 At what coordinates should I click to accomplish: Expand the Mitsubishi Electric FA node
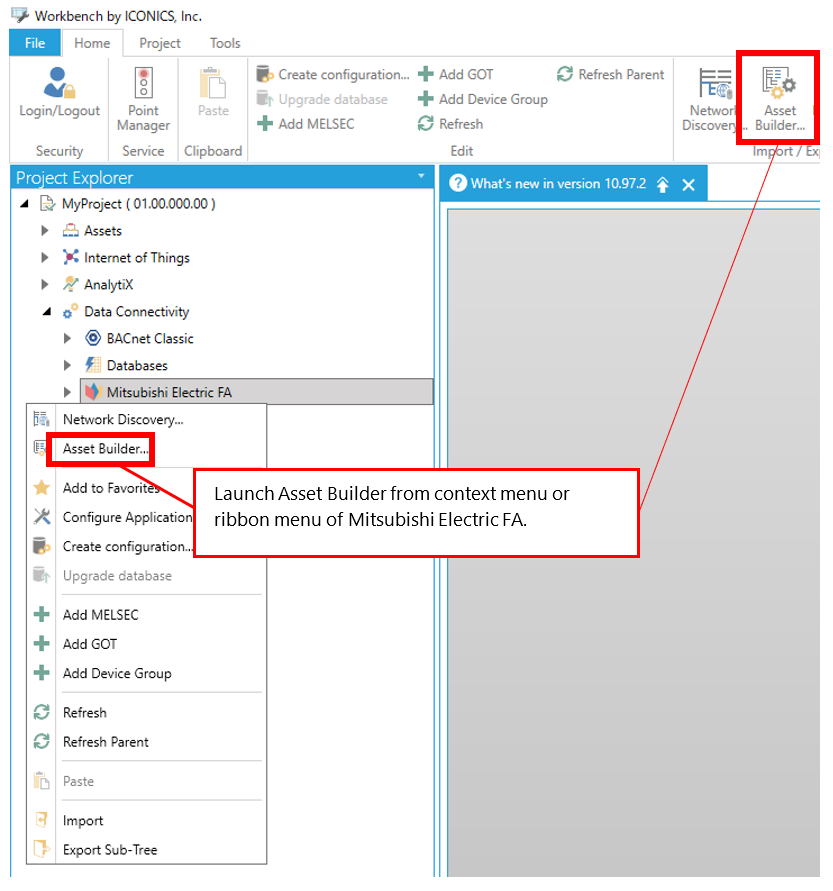(x=67, y=392)
